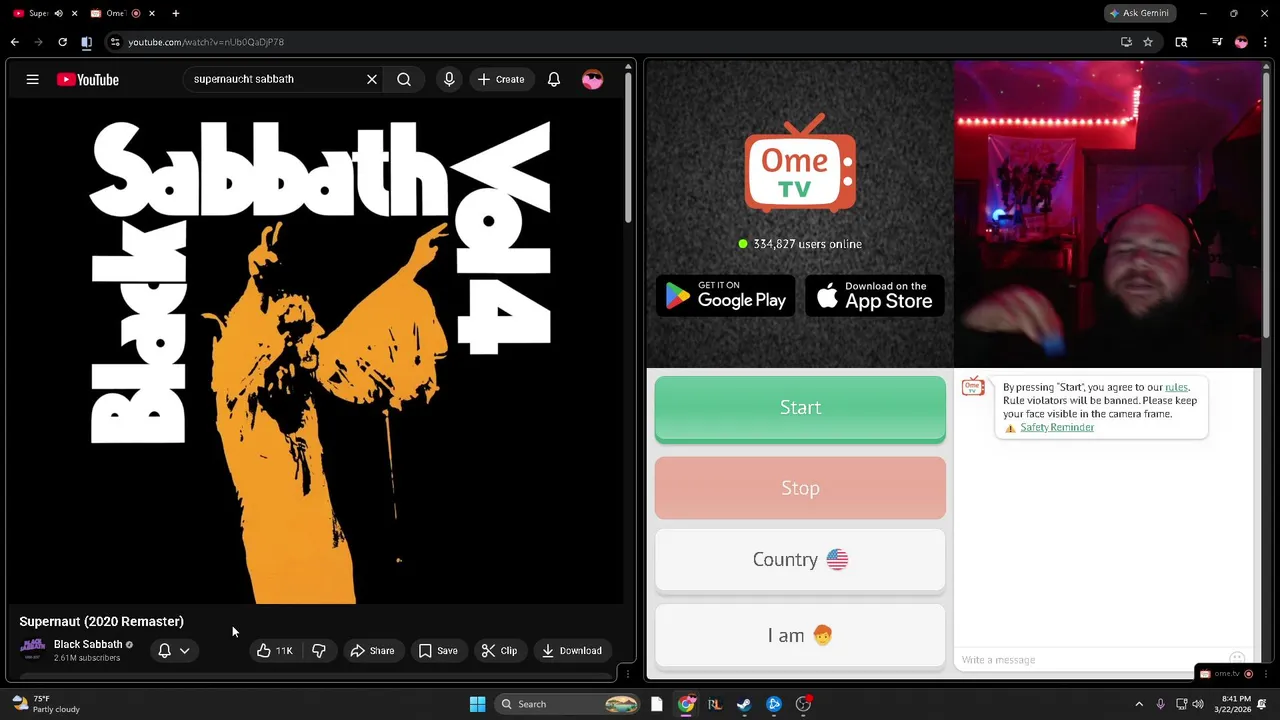The height and width of the screenshot is (720, 1280).
Task: Open the Chrome profile avatar
Action: point(1241,42)
